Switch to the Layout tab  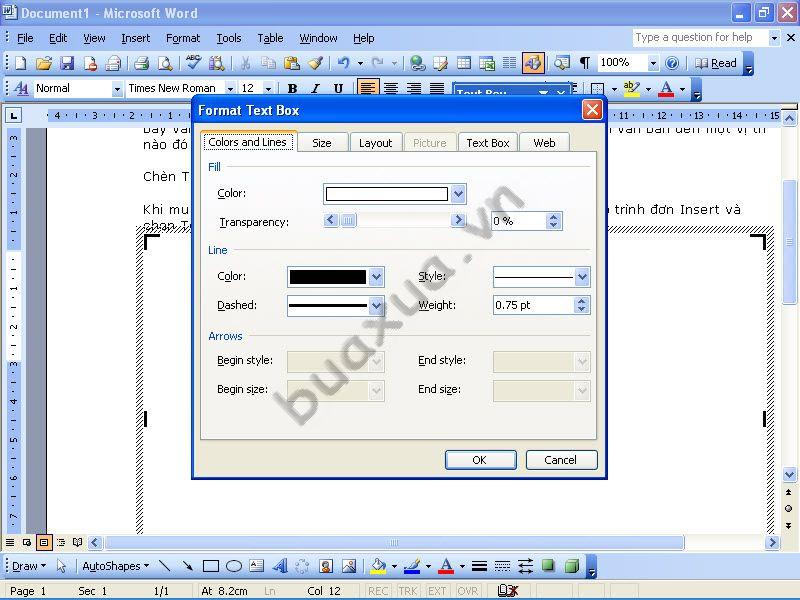click(376, 143)
